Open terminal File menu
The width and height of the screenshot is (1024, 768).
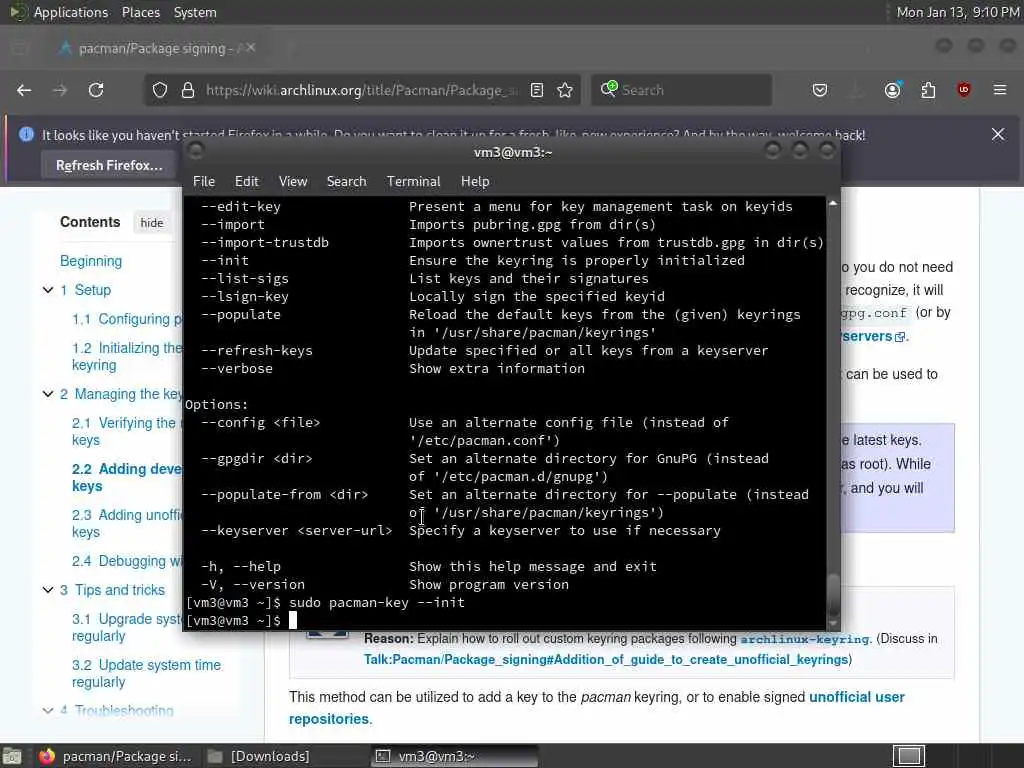(x=204, y=182)
